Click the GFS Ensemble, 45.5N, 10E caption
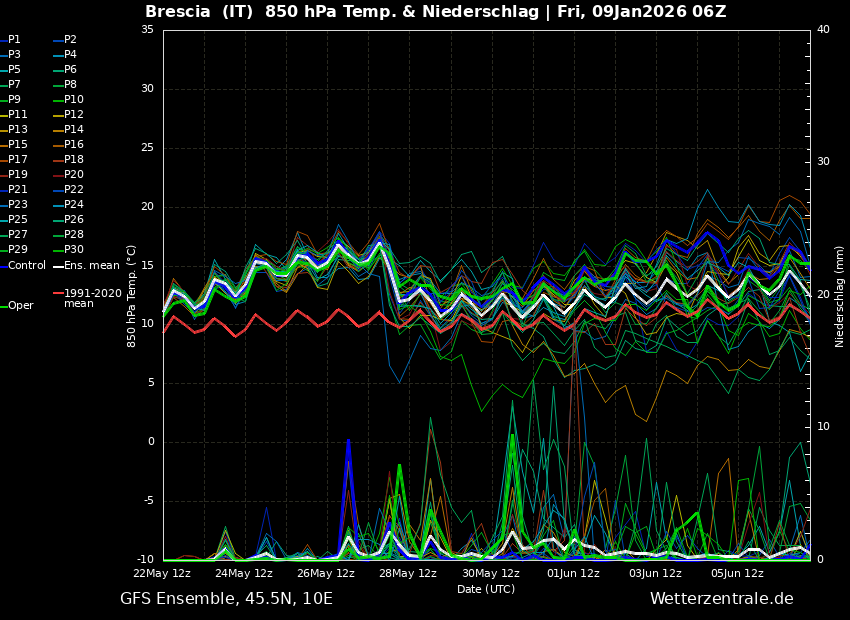 point(226,599)
